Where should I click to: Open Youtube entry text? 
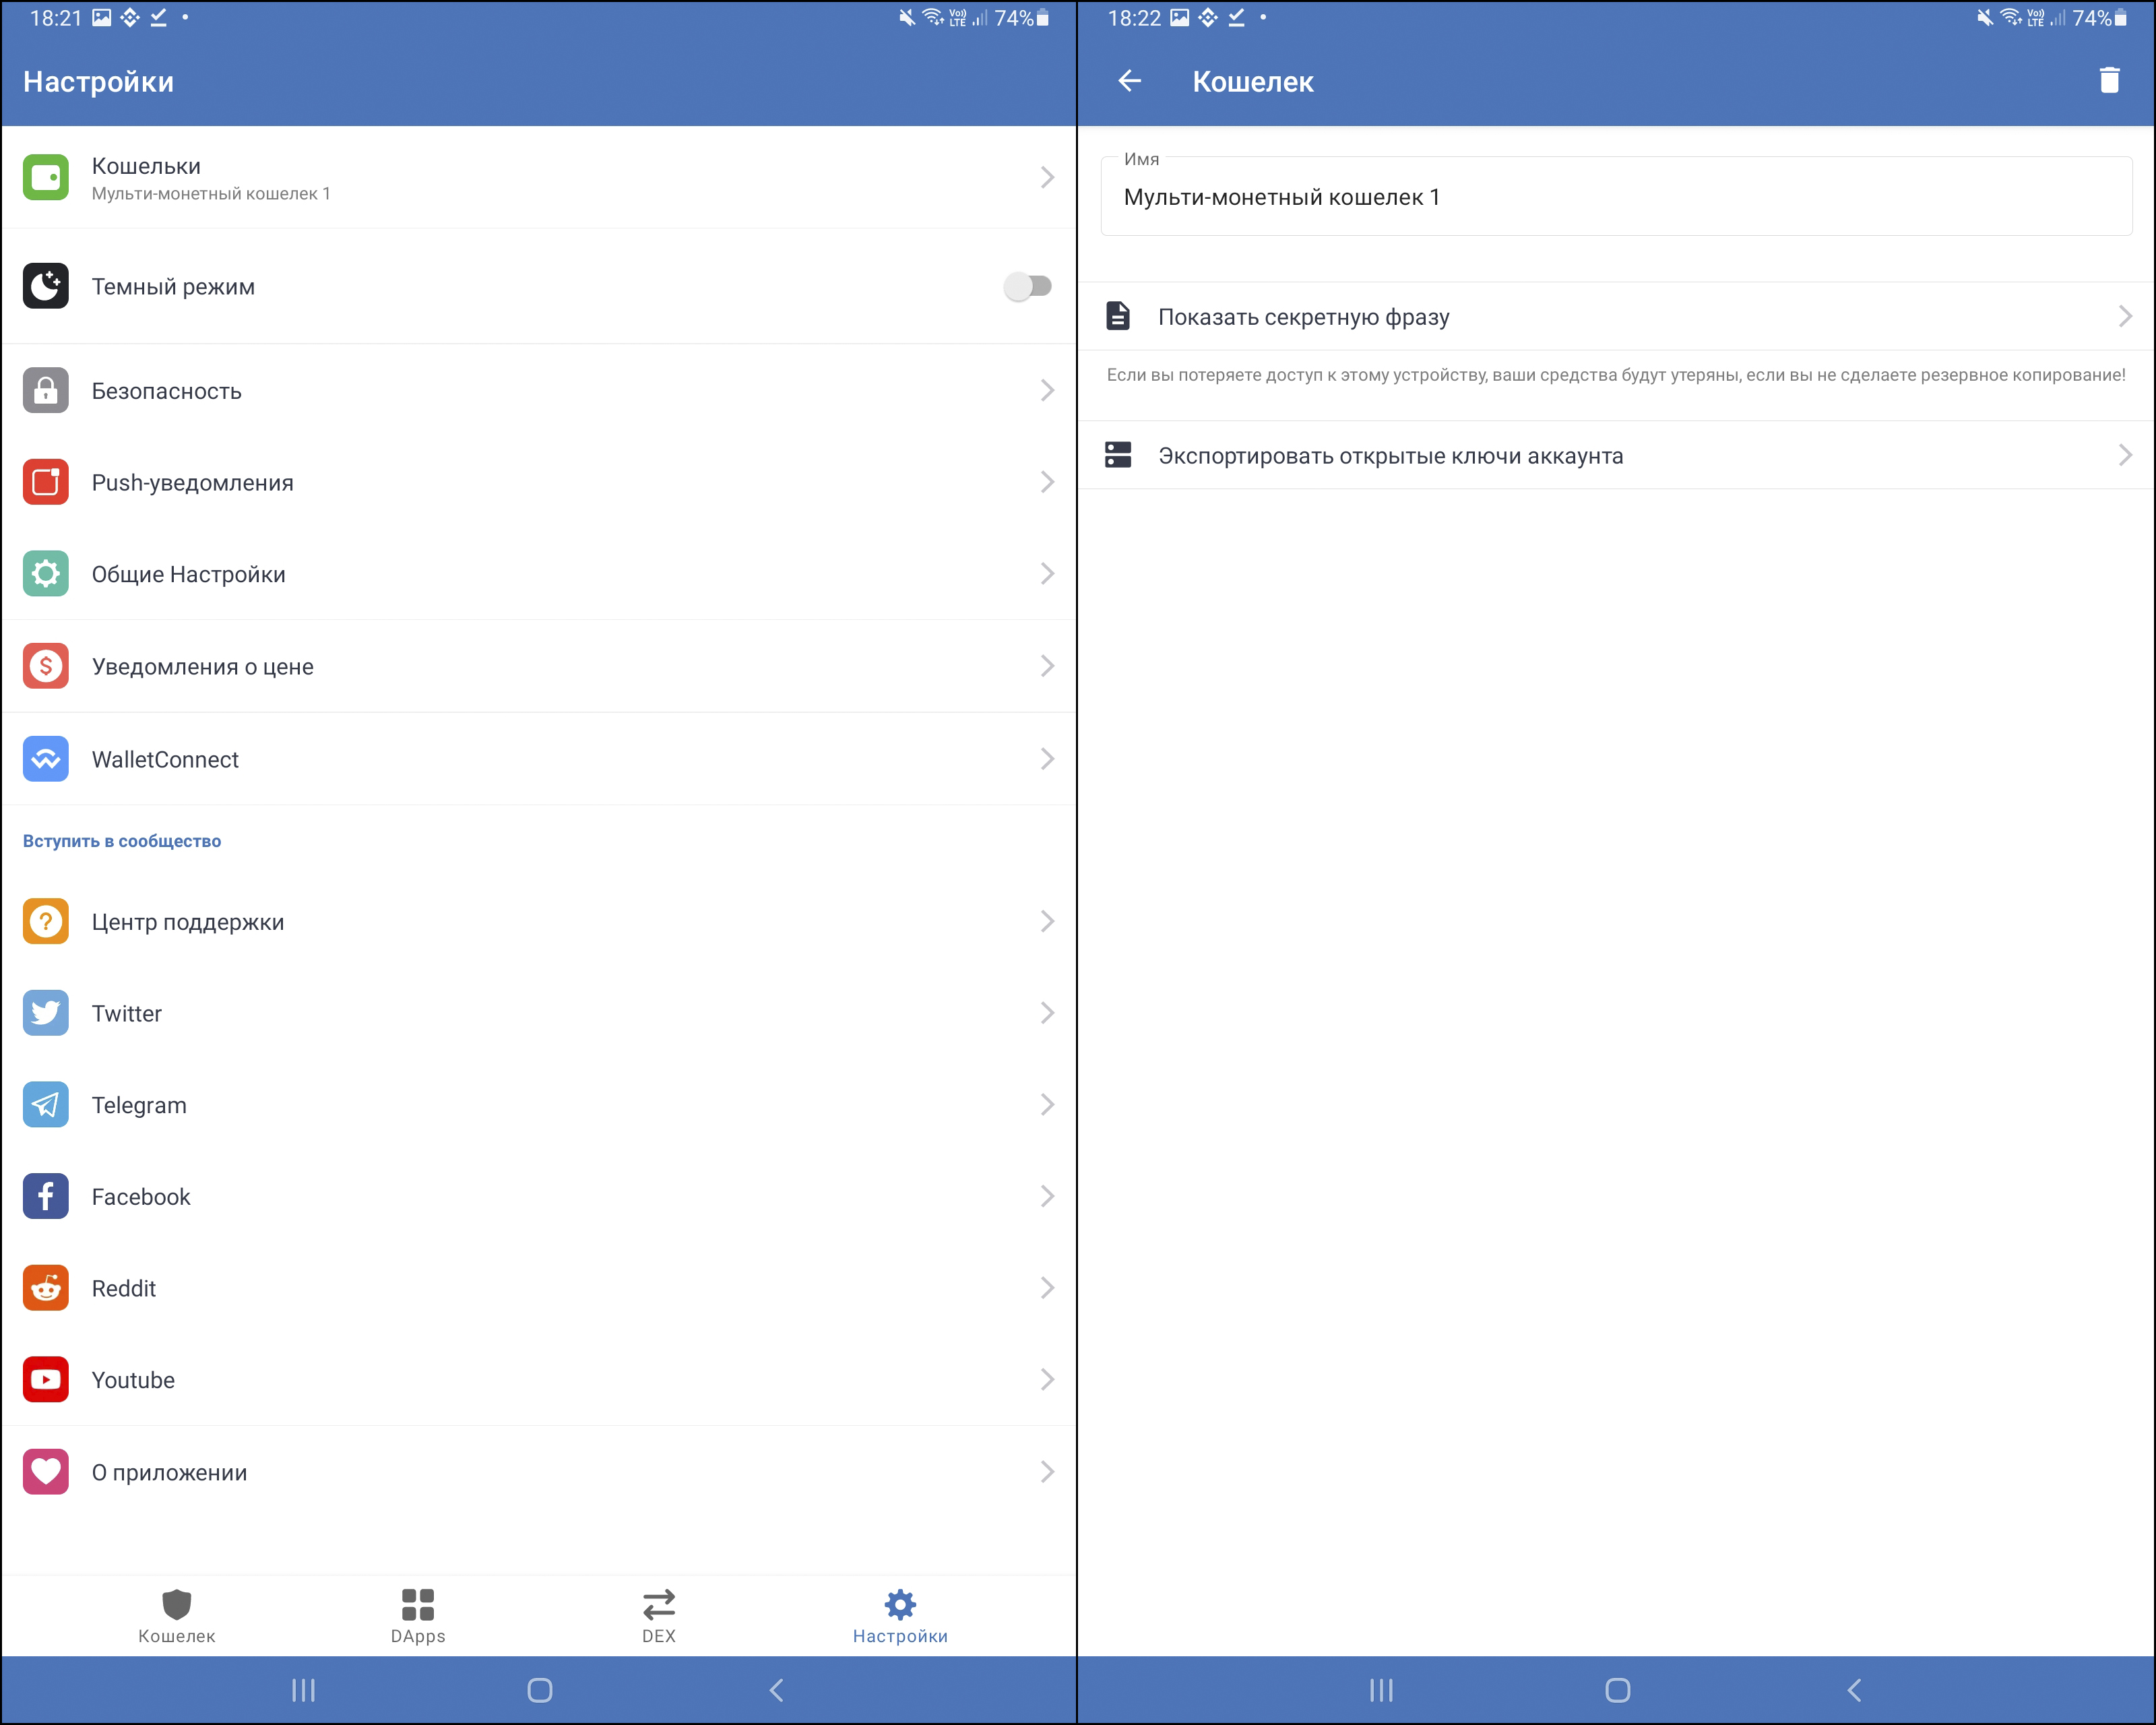[x=133, y=1380]
